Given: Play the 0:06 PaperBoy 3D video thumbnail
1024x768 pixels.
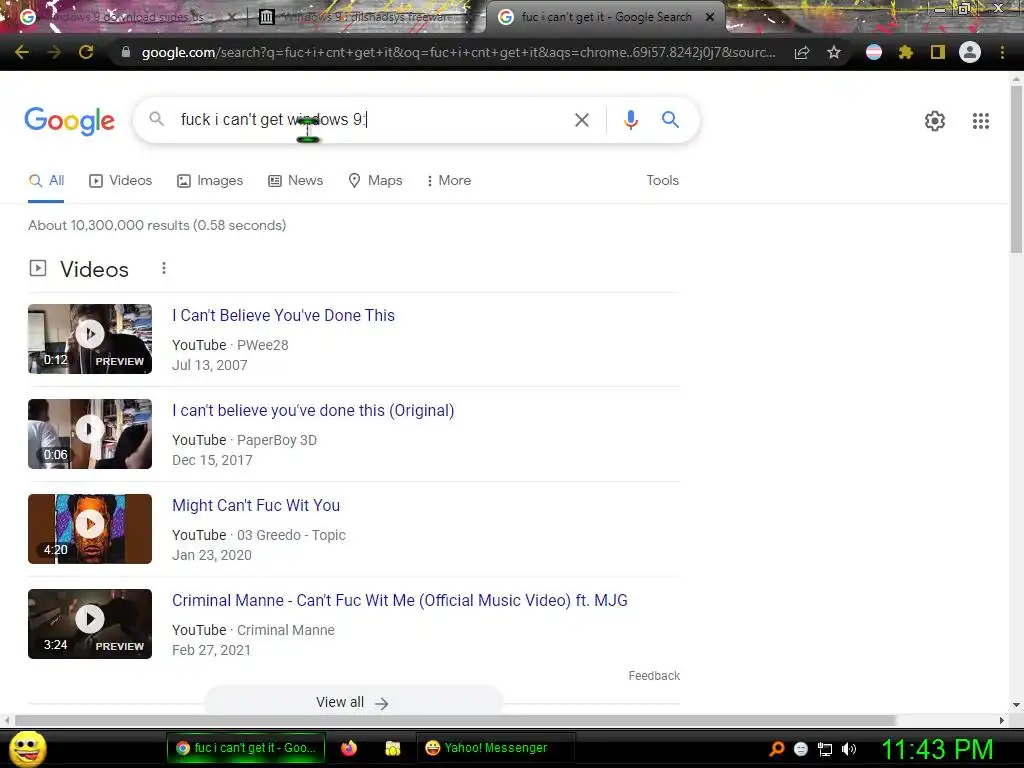Looking at the screenshot, I should pyautogui.click(x=90, y=434).
